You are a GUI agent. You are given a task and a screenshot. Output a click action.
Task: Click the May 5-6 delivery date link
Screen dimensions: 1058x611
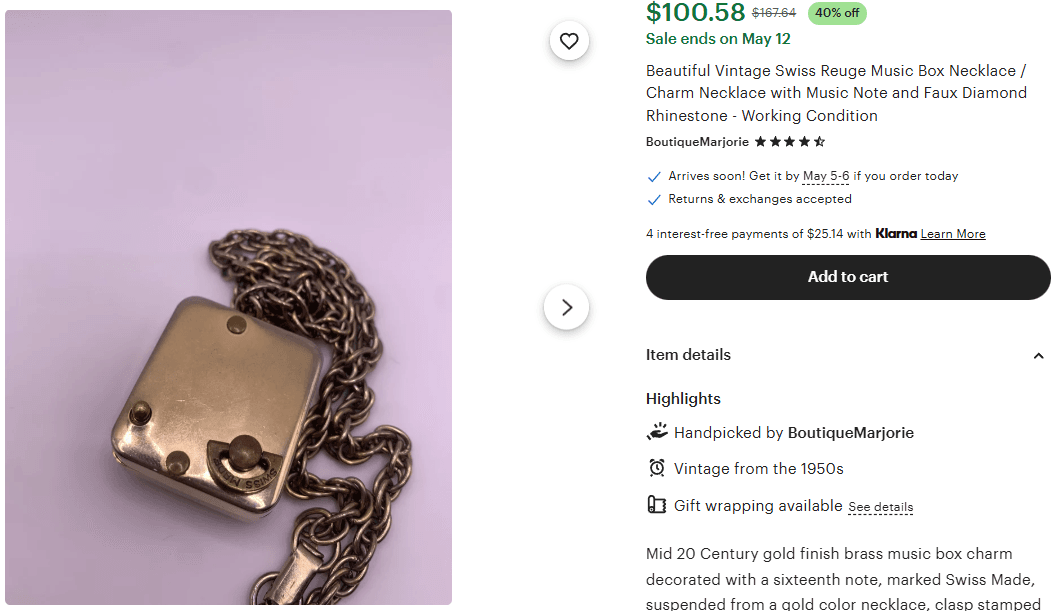(x=825, y=176)
